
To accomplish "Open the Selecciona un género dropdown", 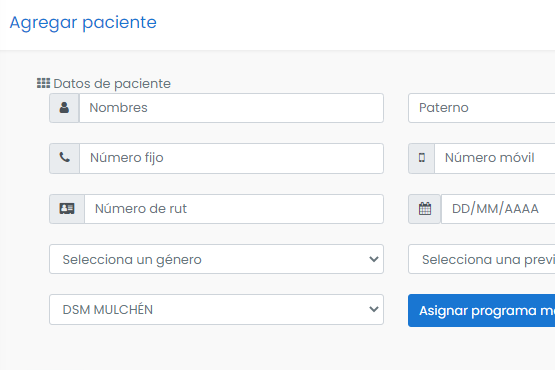I will [216, 259].
